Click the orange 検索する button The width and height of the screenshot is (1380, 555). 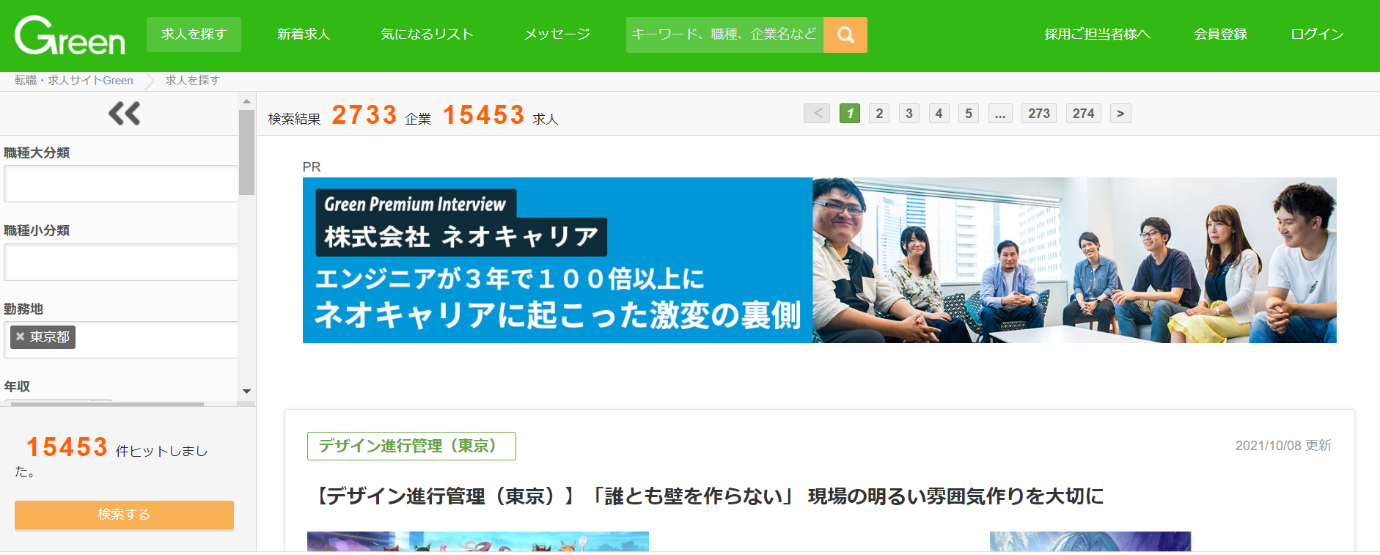point(124,515)
